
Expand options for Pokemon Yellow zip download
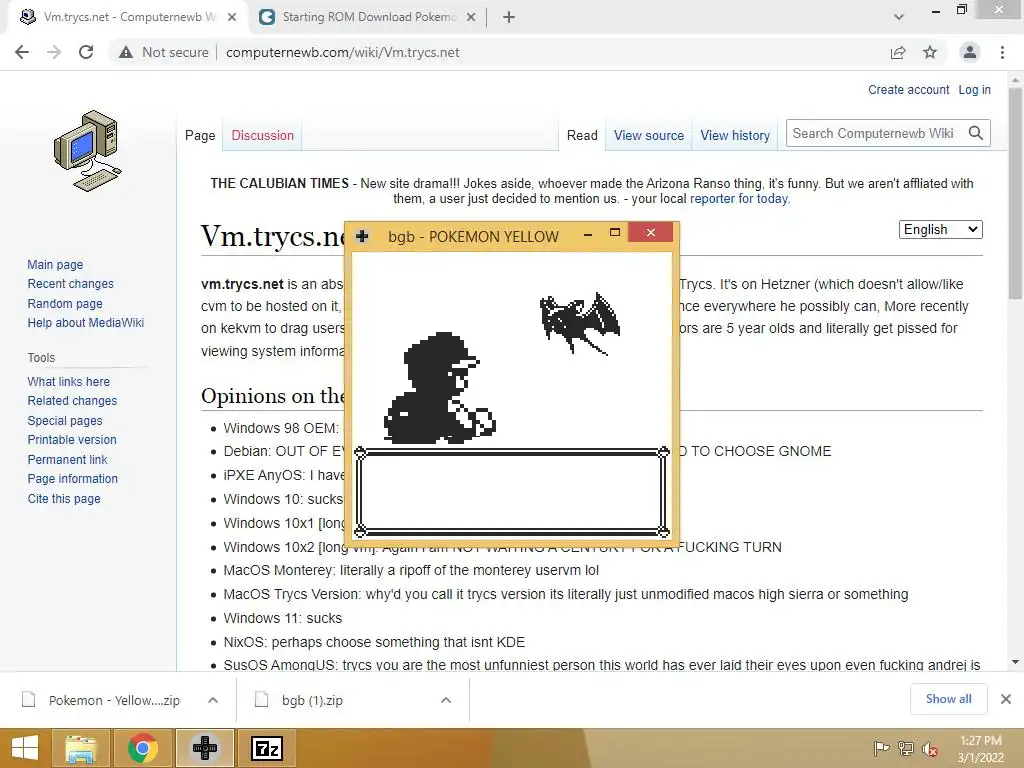[213, 700]
